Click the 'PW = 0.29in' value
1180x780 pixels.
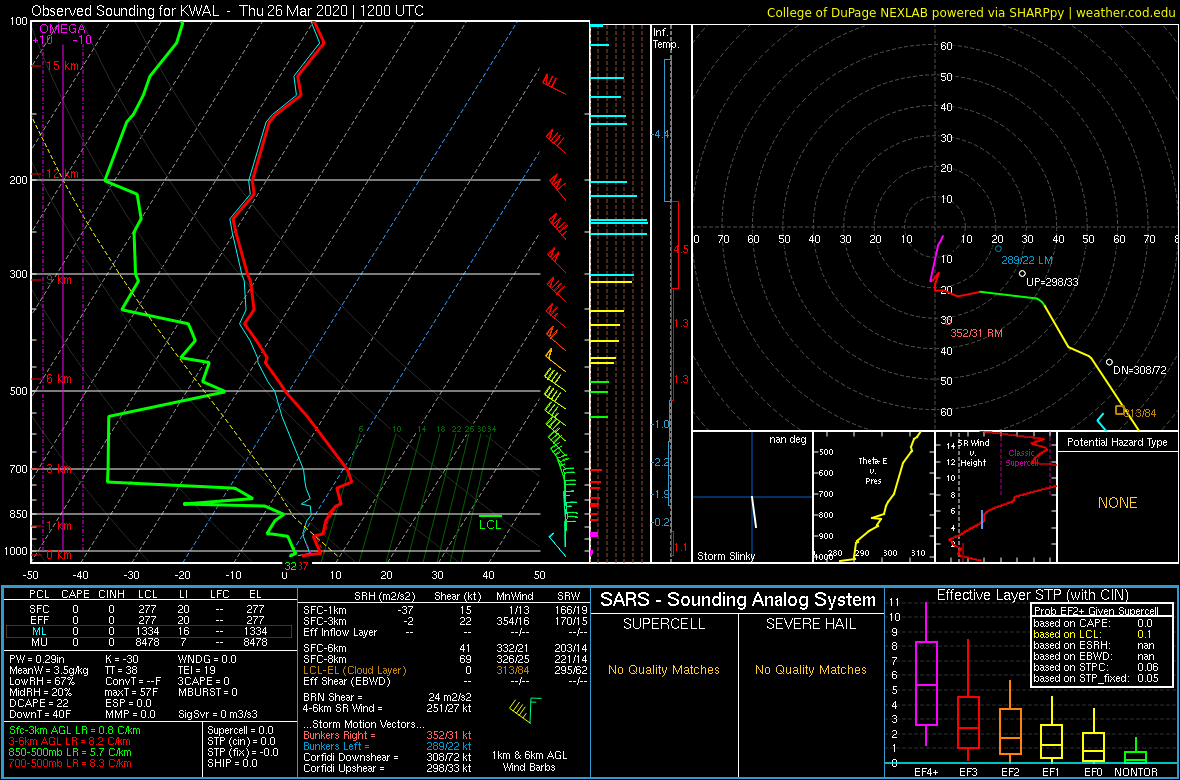coord(38,659)
